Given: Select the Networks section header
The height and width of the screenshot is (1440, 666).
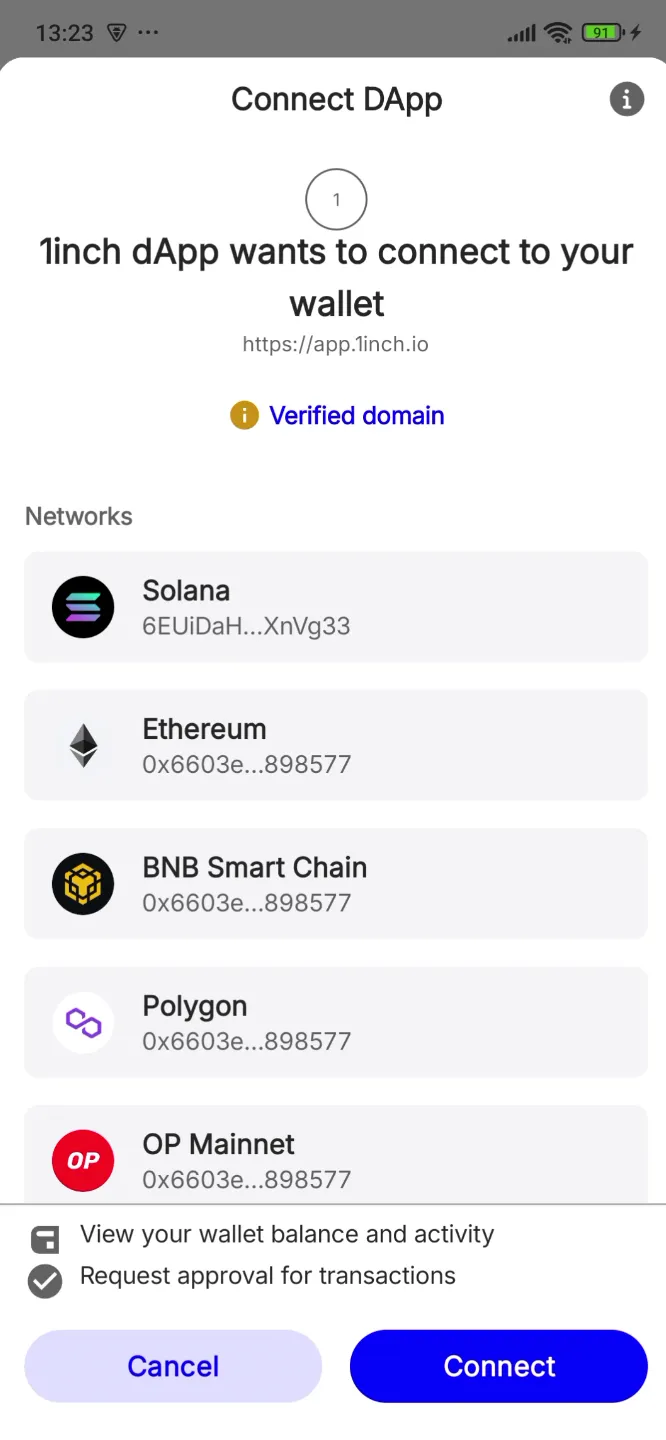Looking at the screenshot, I should point(78,516).
